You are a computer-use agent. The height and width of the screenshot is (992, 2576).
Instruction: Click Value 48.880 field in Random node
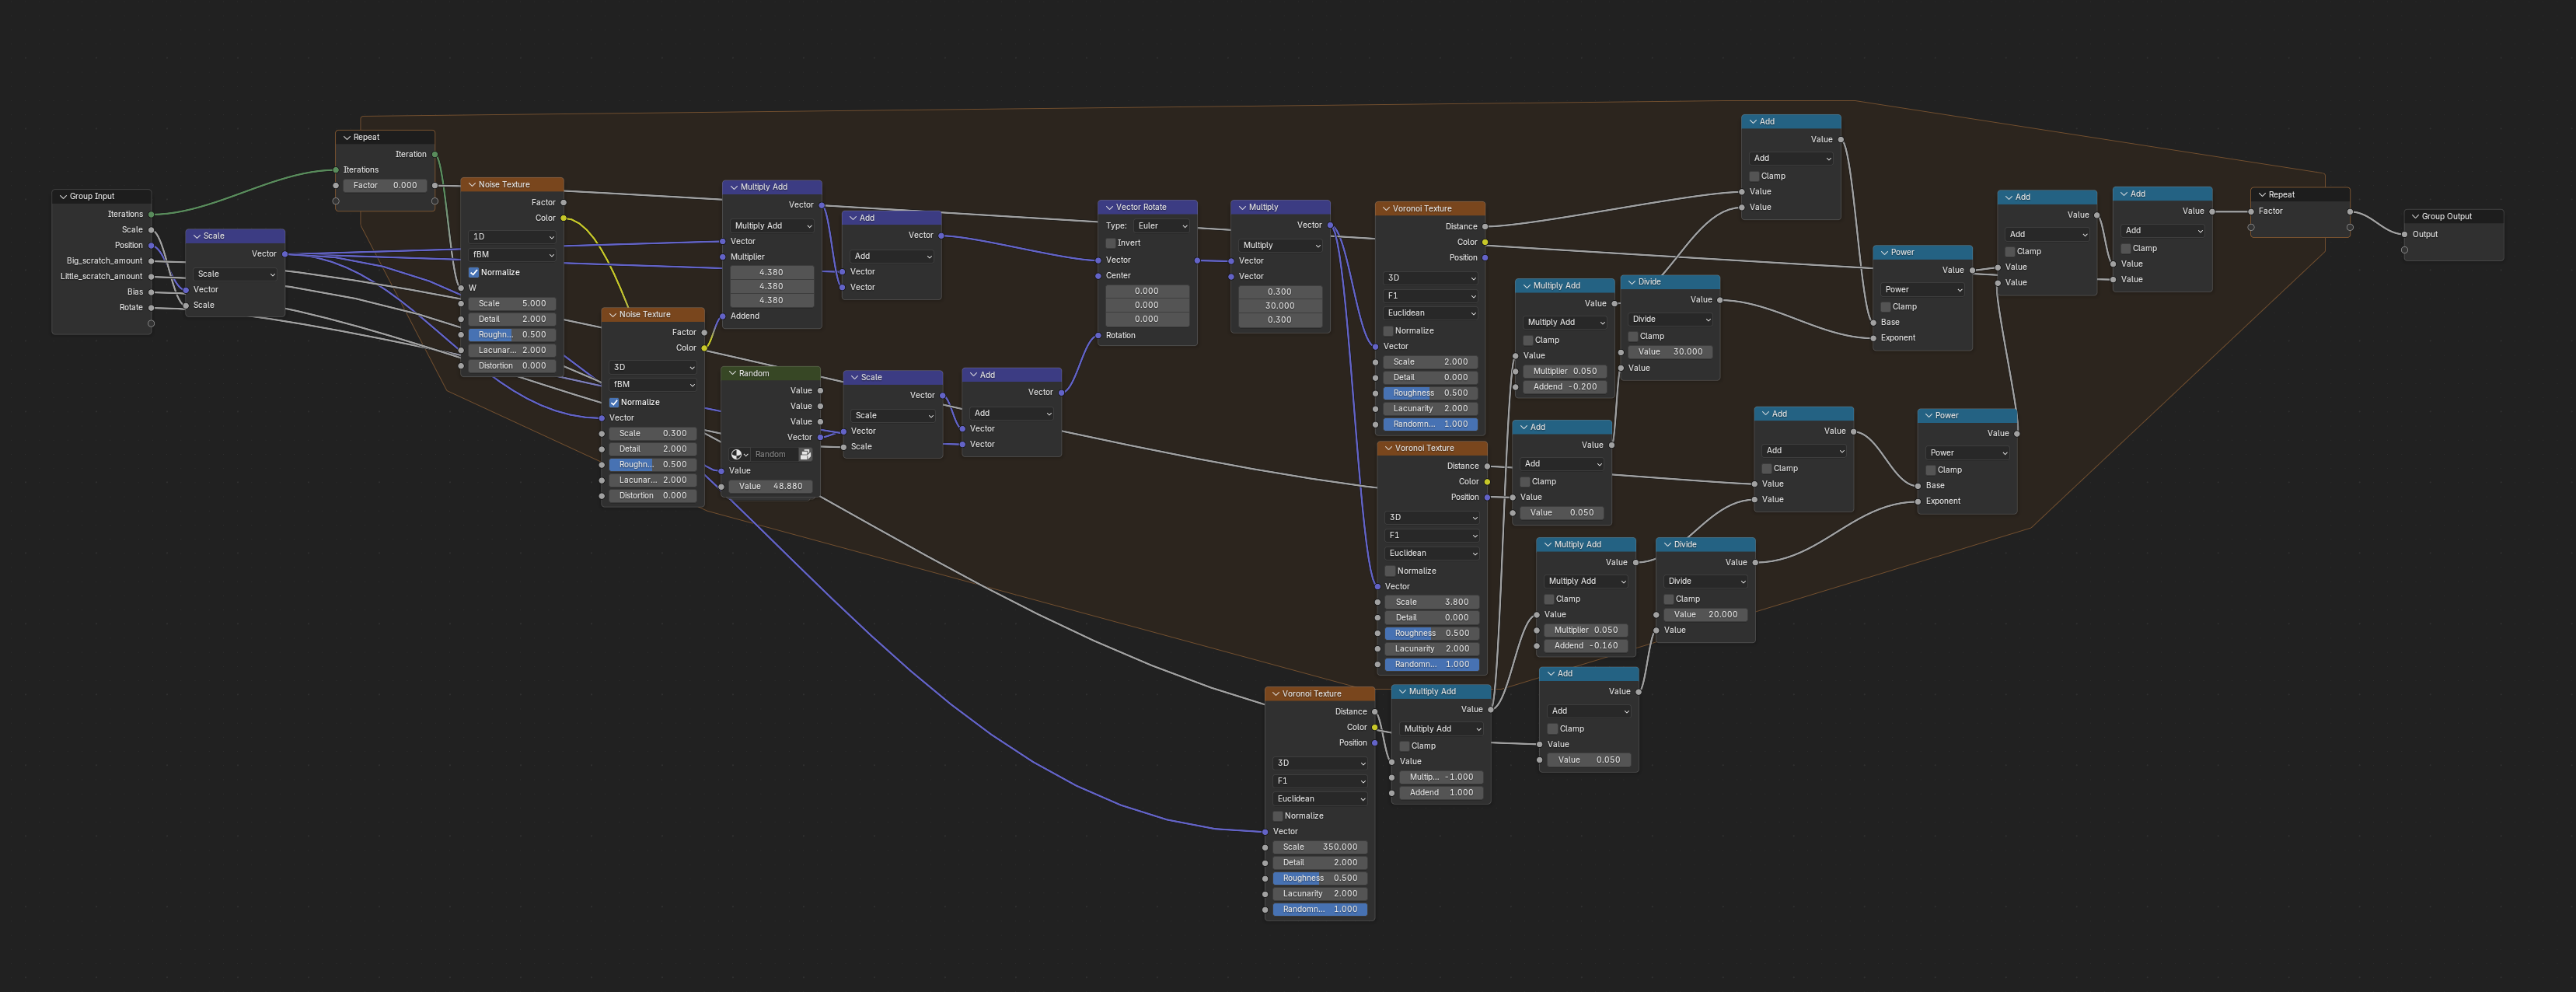[x=771, y=486]
